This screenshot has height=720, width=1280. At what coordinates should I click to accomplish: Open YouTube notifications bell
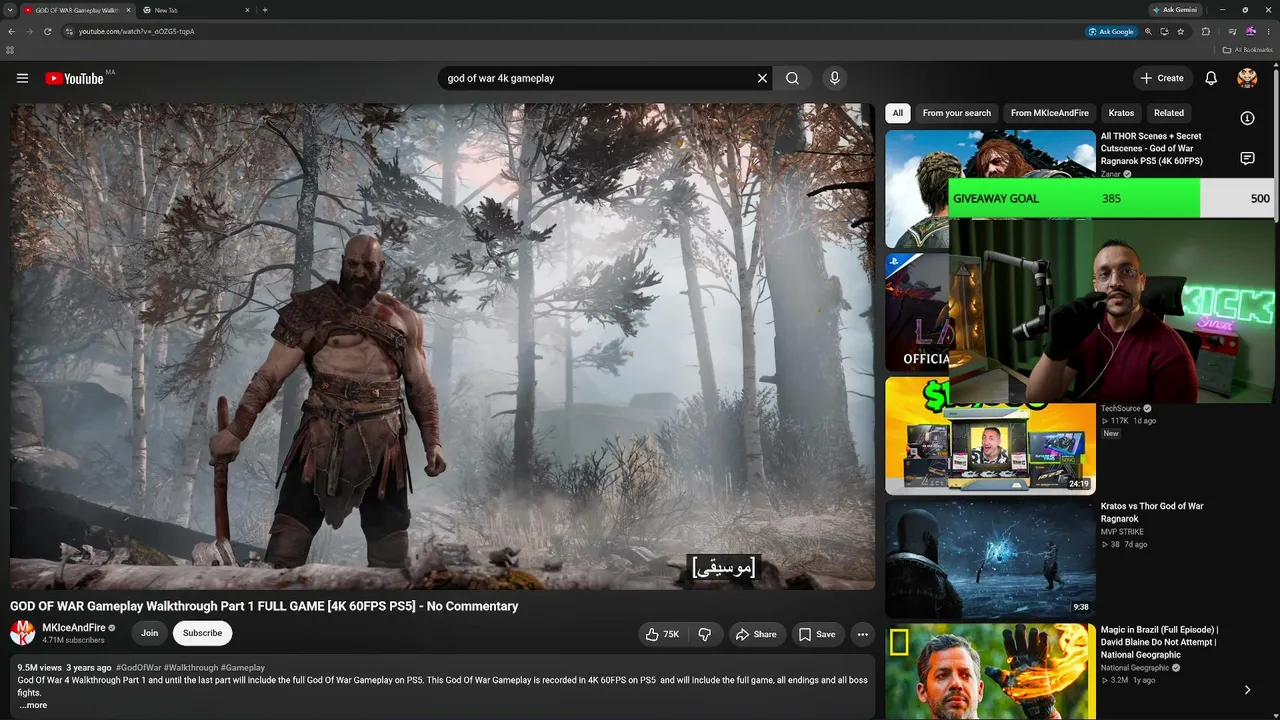click(1211, 78)
